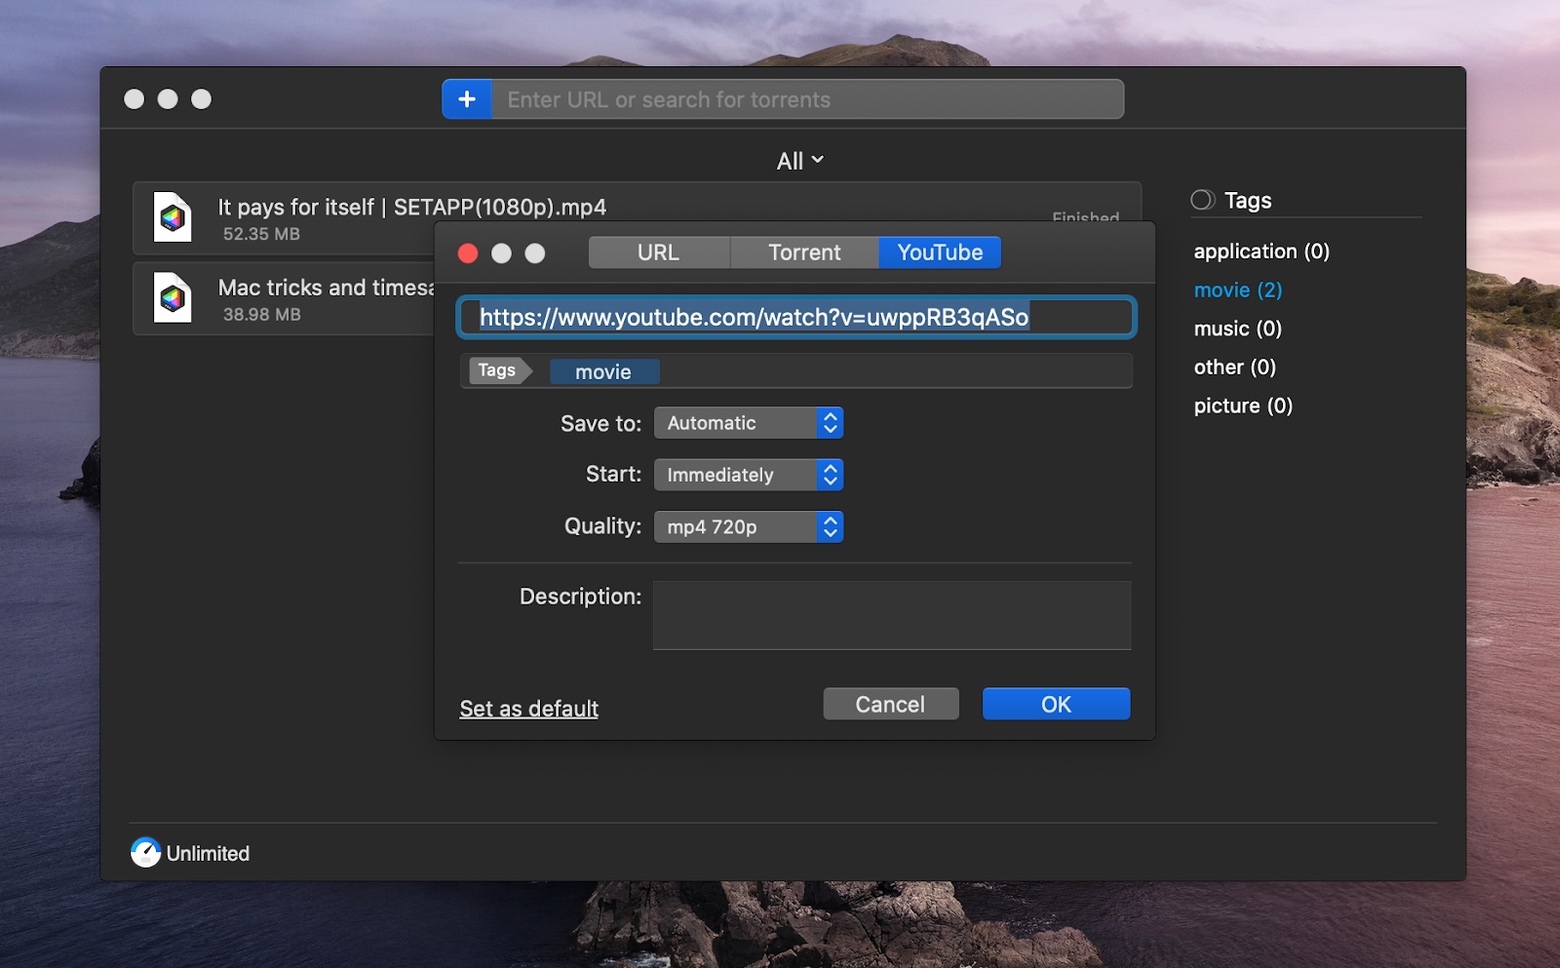
Task: Click the Description text area
Action: coord(892,615)
